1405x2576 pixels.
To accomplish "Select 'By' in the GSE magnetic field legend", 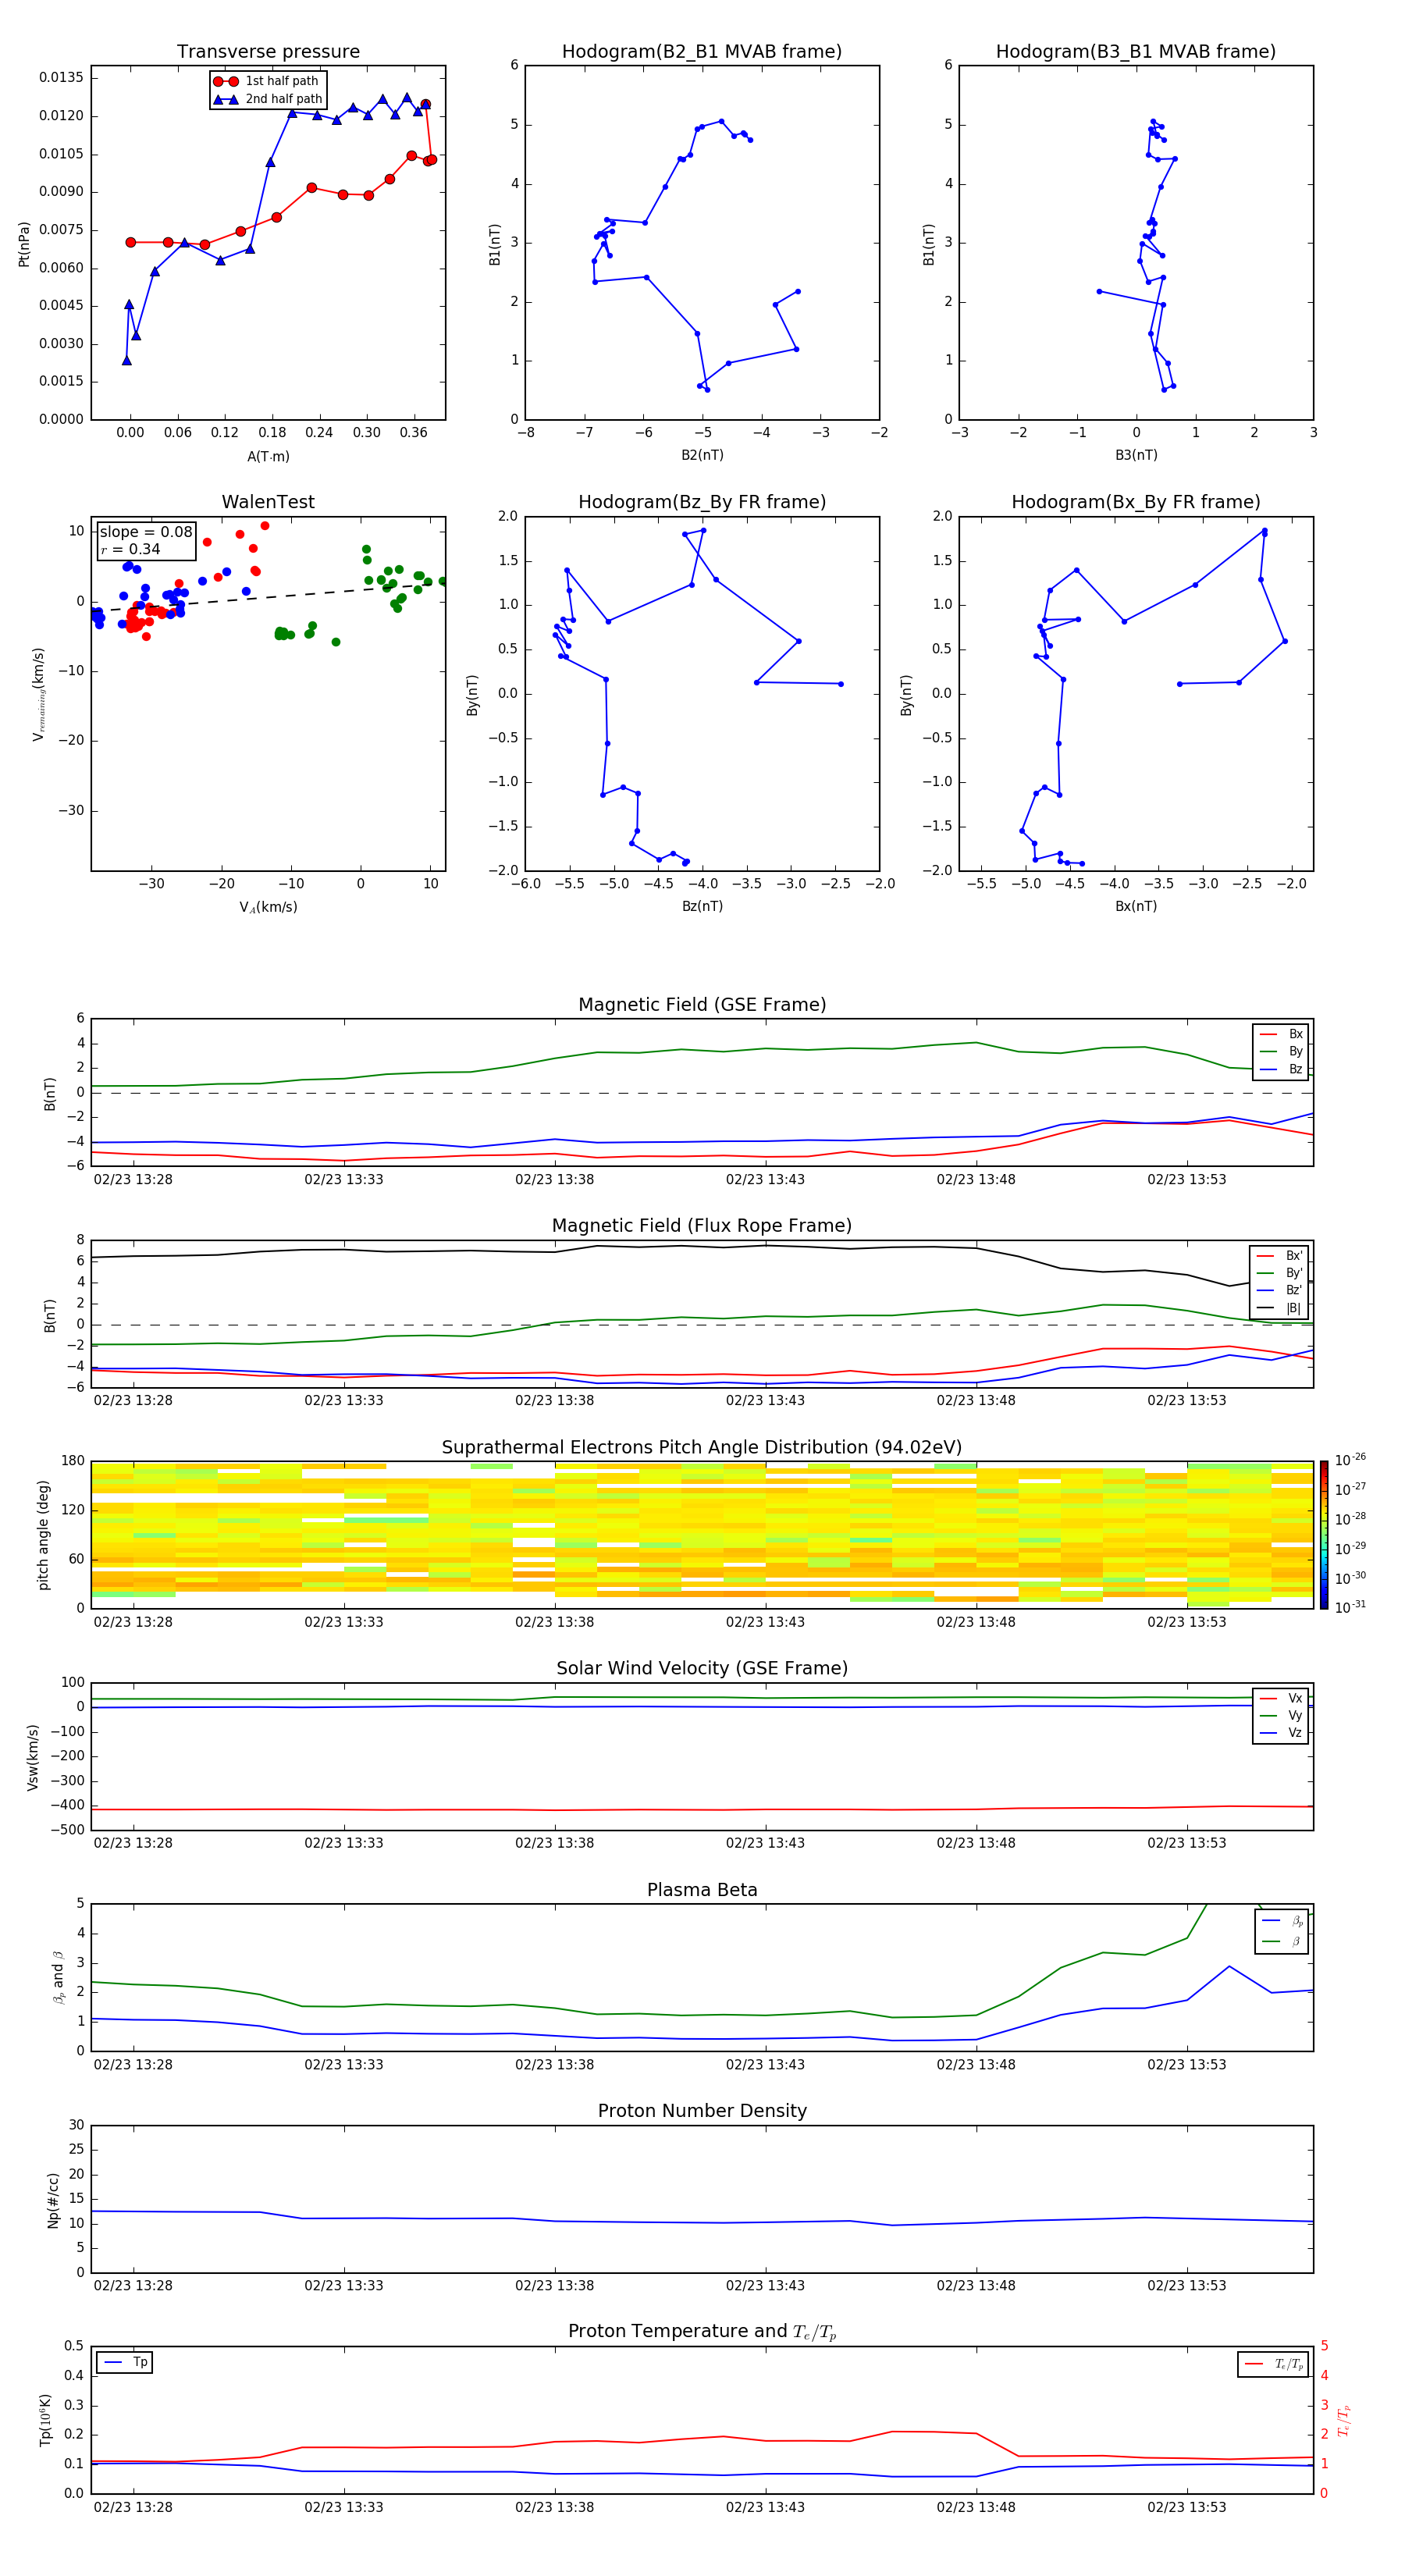I will (x=1281, y=1051).
